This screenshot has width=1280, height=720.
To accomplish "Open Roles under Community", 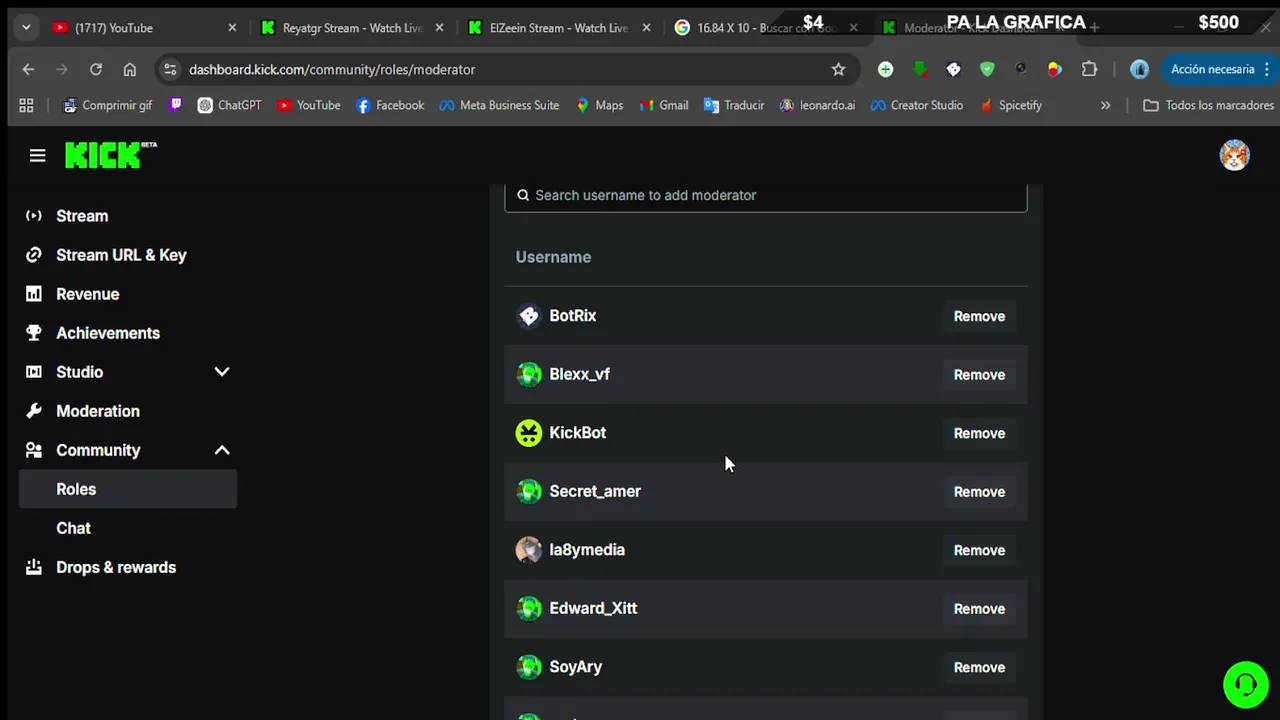I will coord(128,489).
